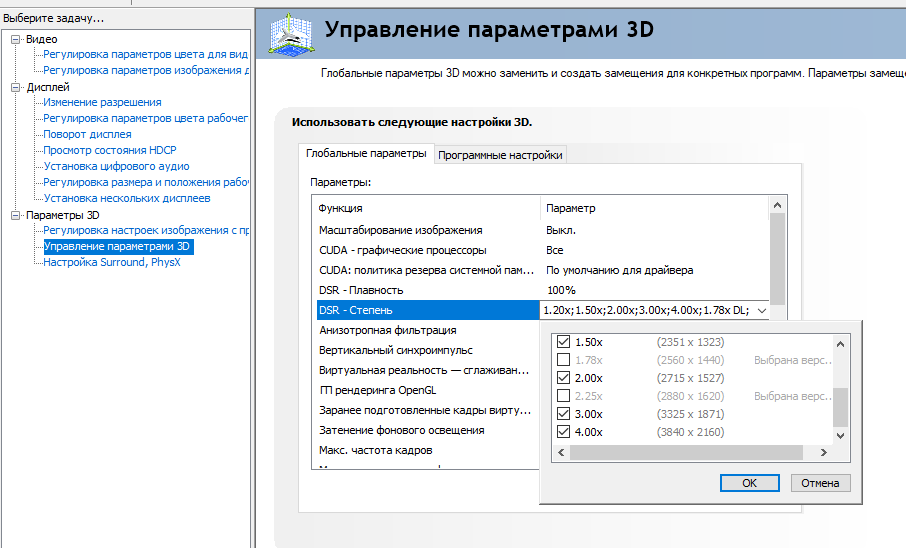Open the DSR - Степень dropdown arrow
Viewport: 906px width, 548px height.
pos(762,310)
